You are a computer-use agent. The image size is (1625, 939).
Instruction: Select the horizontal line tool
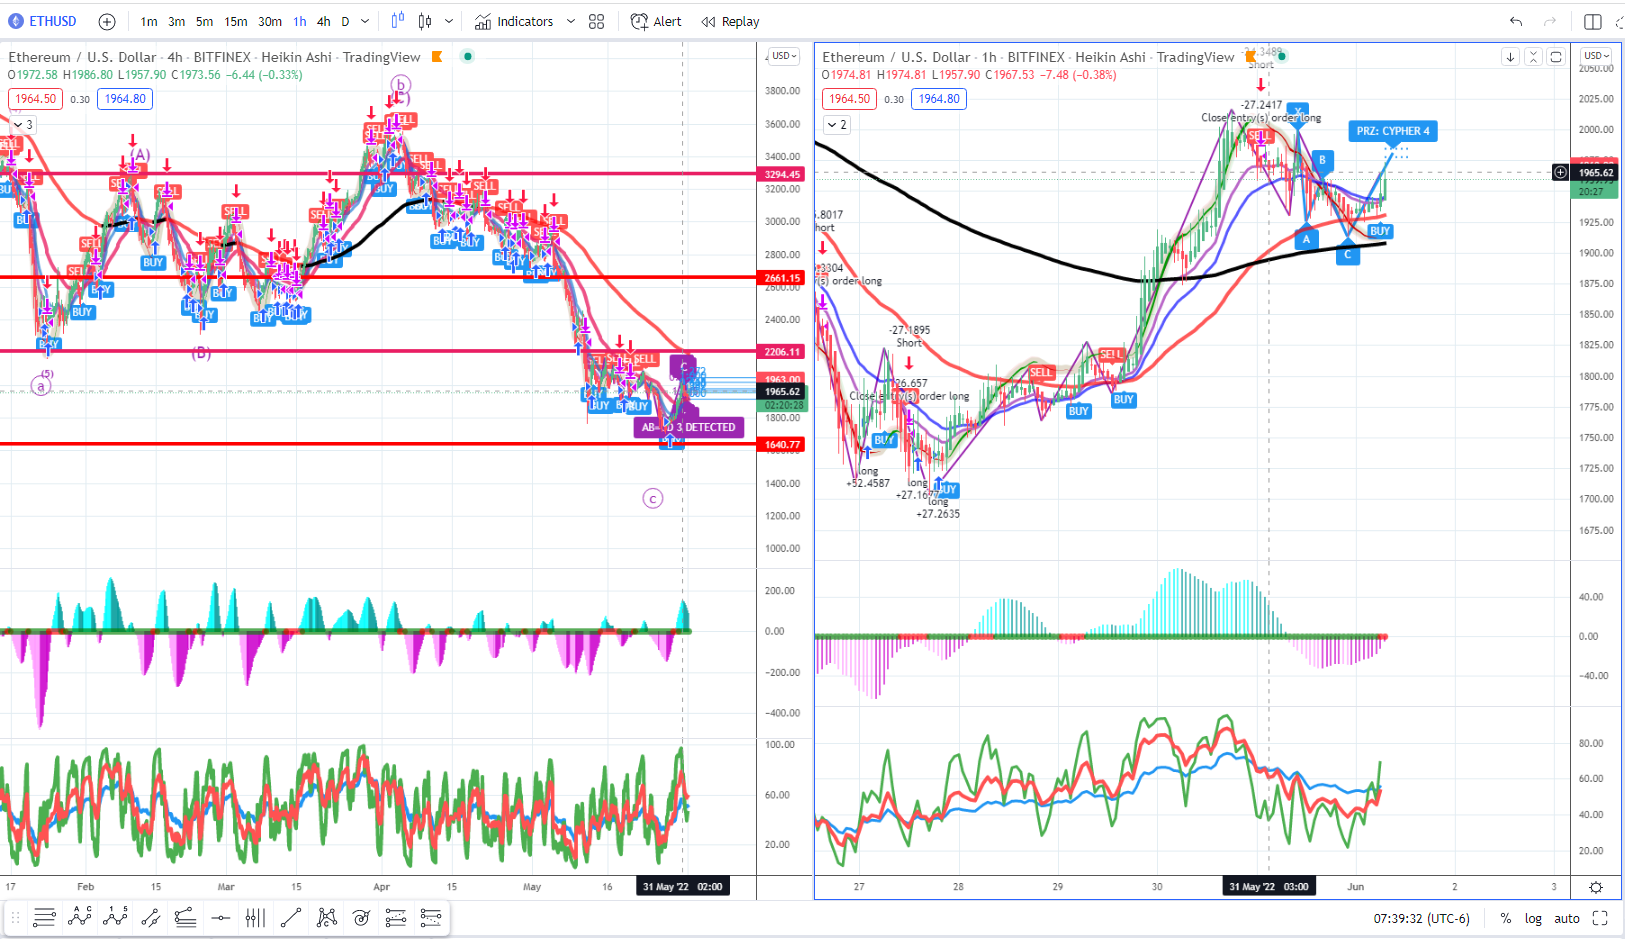pyautogui.click(x=220, y=917)
